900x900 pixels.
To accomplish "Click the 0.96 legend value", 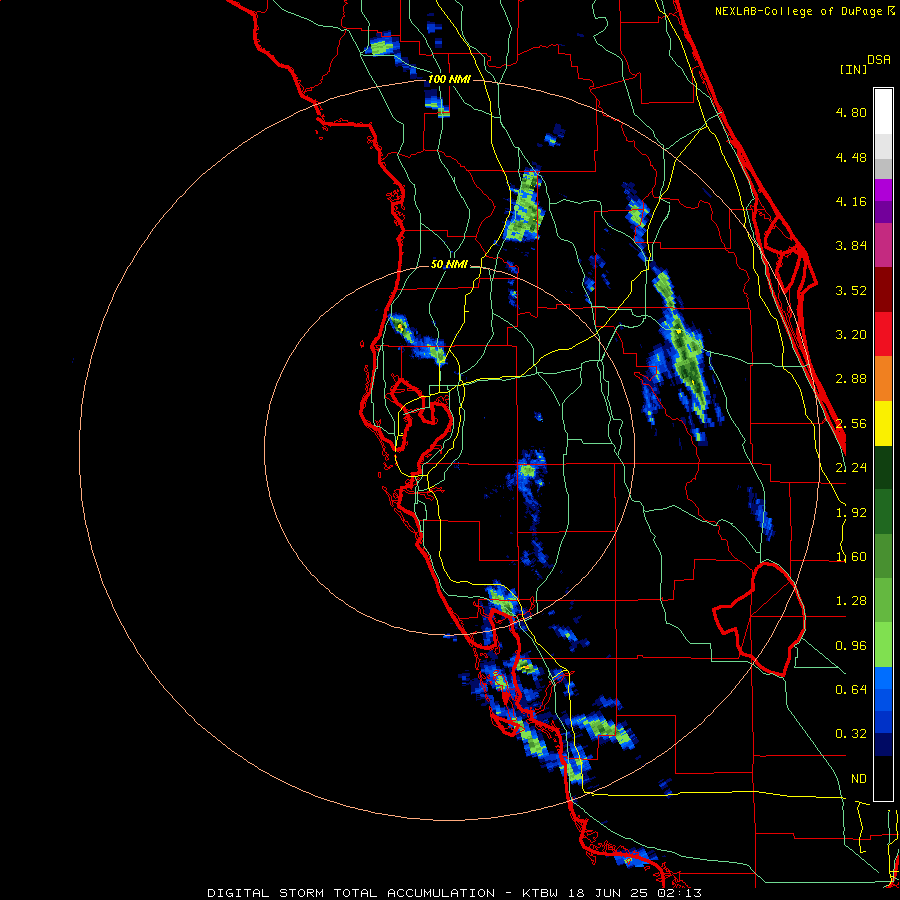I will click(x=851, y=646).
